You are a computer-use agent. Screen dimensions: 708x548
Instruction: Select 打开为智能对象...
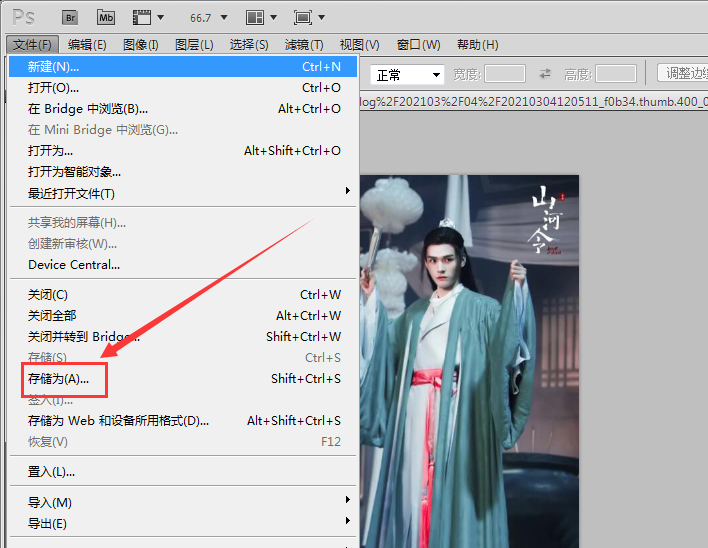[x=183, y=172]
